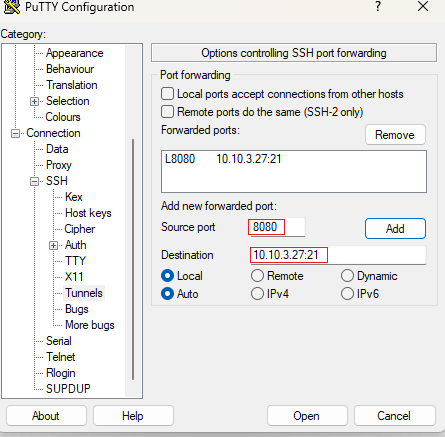Open the Cipher settings
445x437 pixels.
coord(80,229)
